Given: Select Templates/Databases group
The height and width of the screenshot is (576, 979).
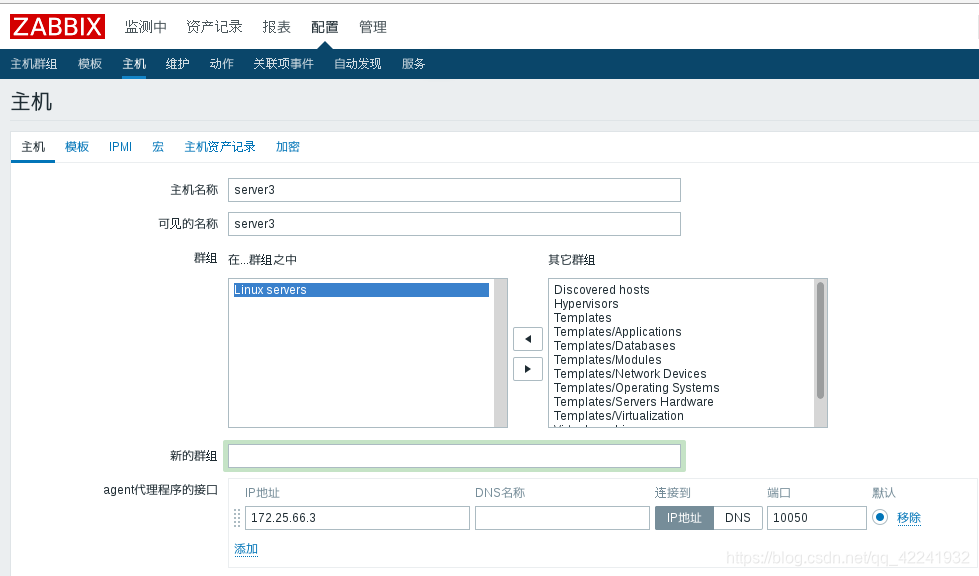Looking at the screenshot, I should point(614,346).
